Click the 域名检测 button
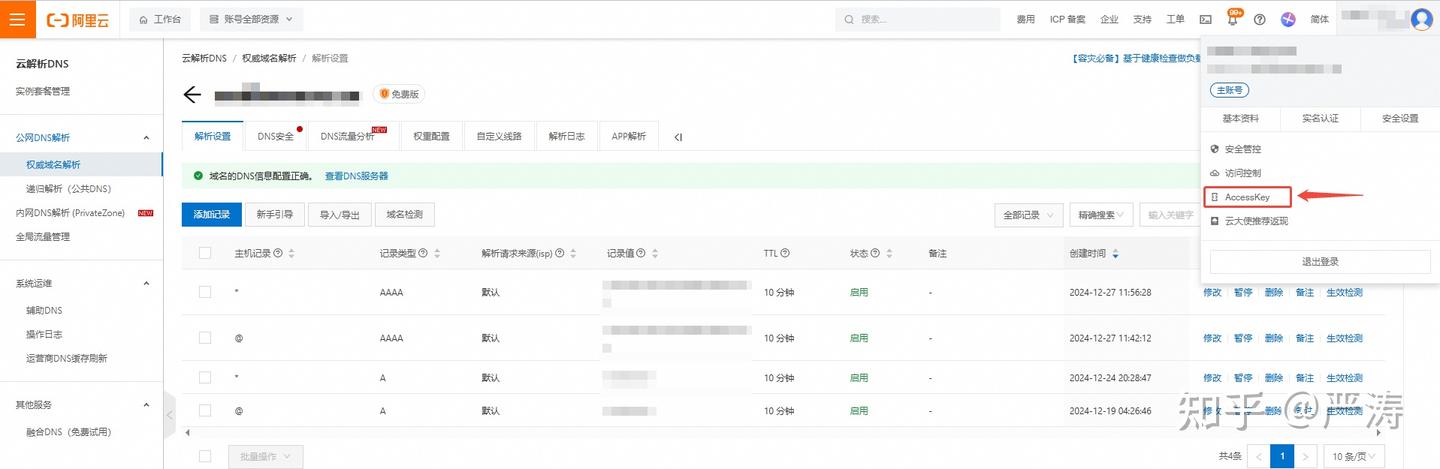Image resolution: width=1440 pixels, height=469 pixels. tap(405, 215)
